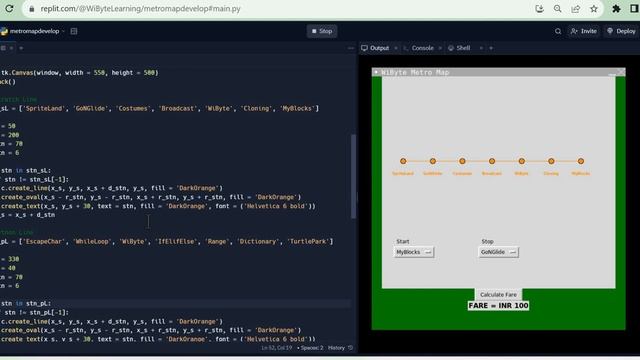Add a new editor tab with plus
This screenshot has width=640, height=360.
pyautogui.click(x=21, y=48)
